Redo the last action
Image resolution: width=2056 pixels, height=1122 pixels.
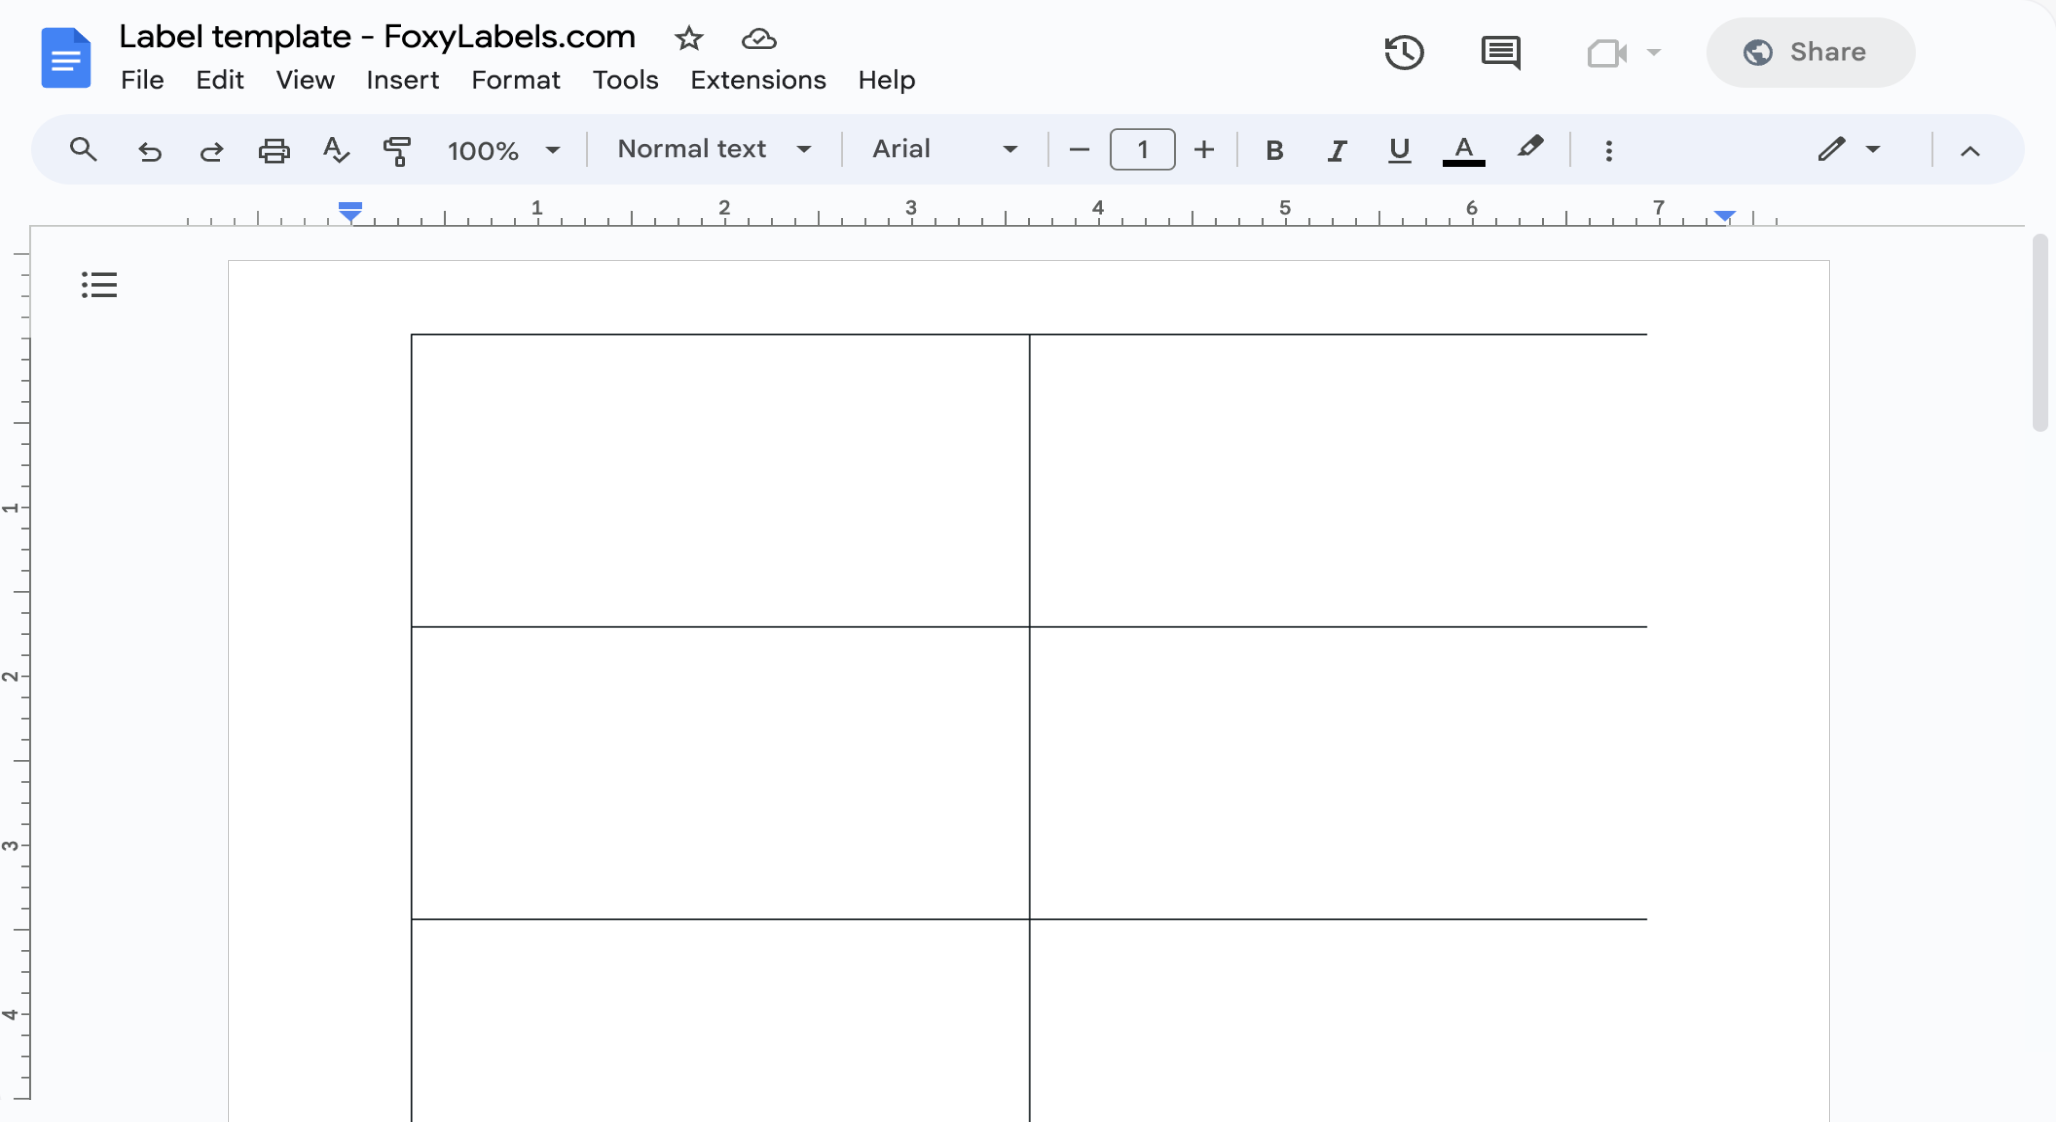tap(211, 150)
